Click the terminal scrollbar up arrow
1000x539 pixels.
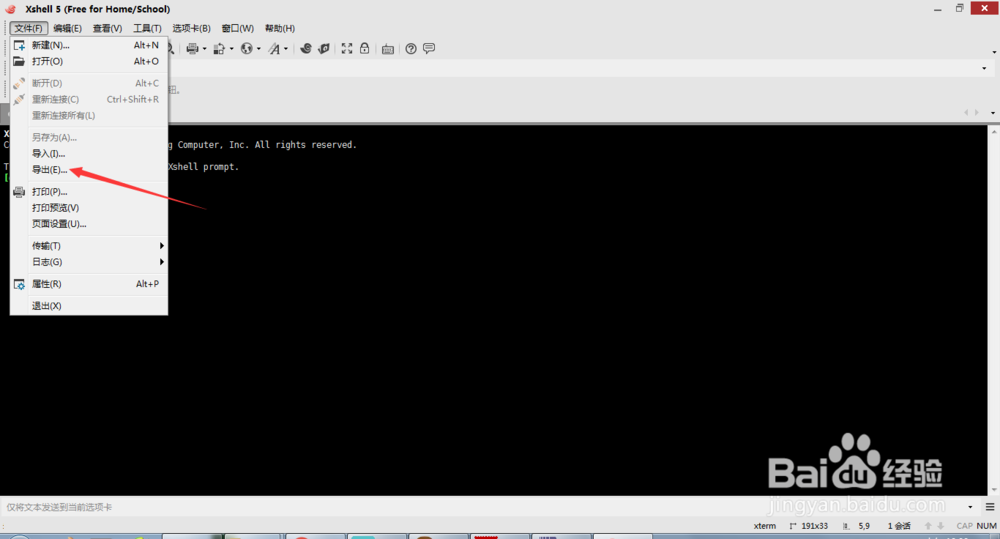pyautogui.click(x=994, y=131)
